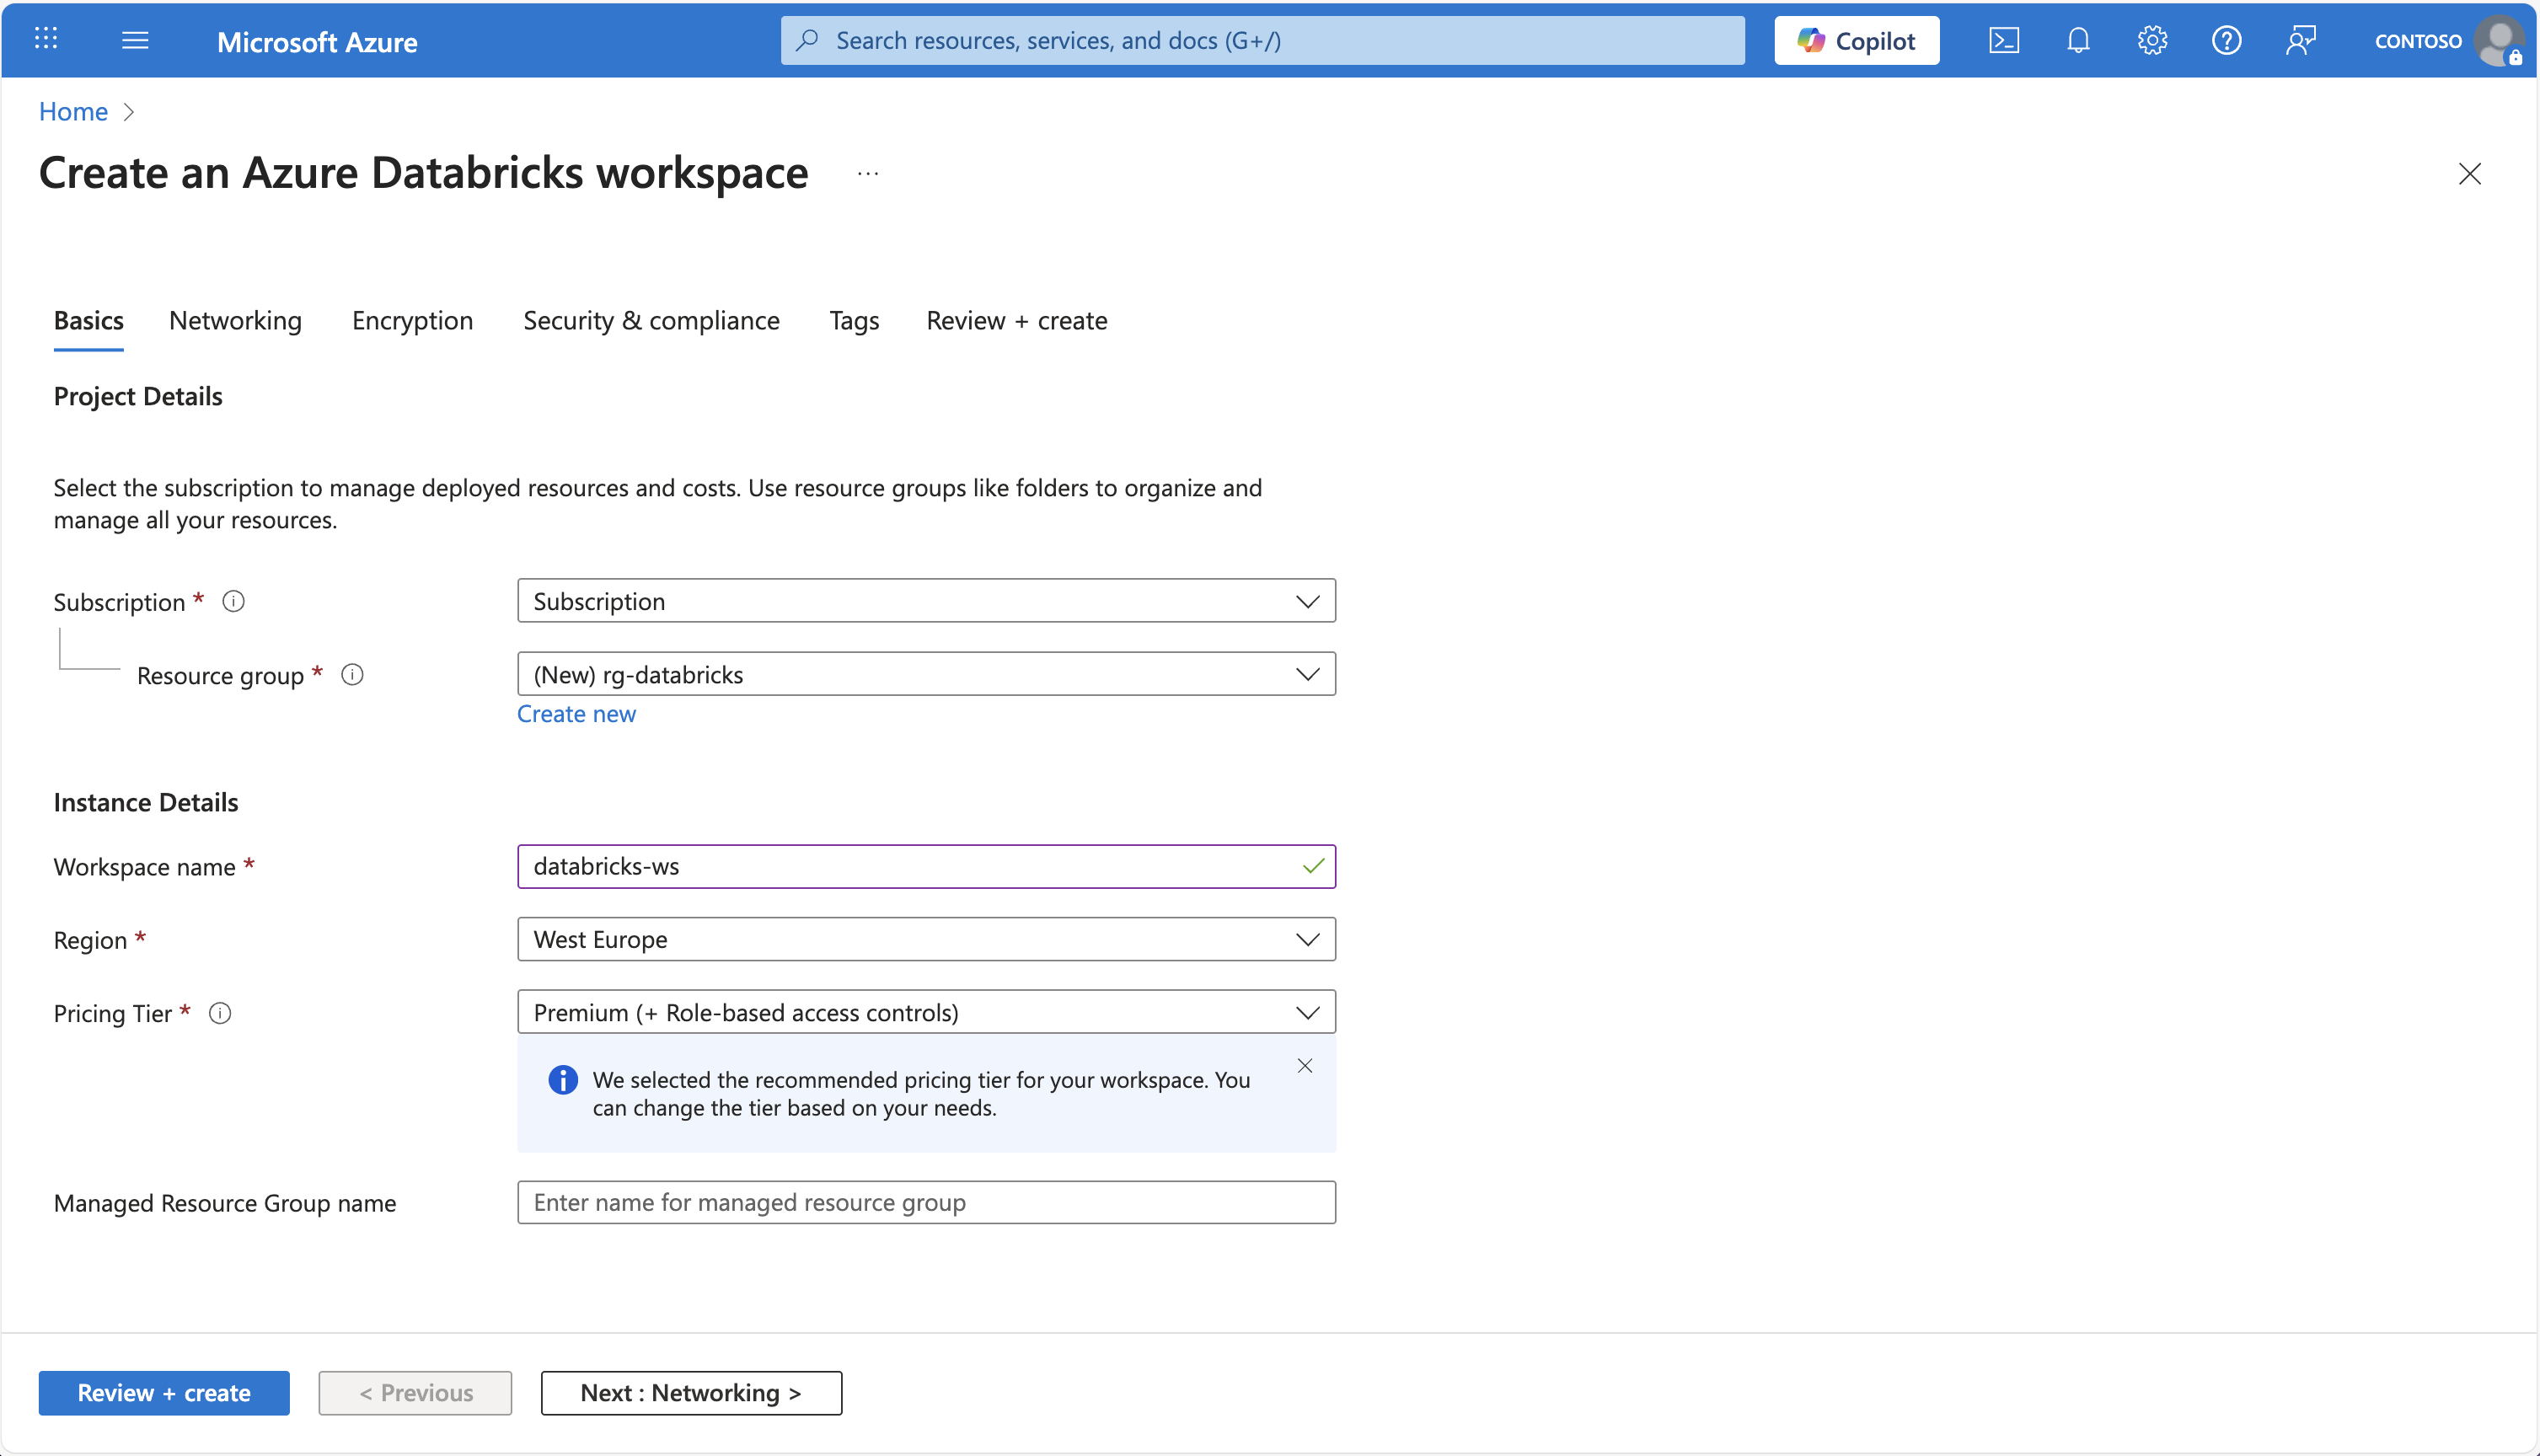Create new resource group via link
Image resolution: width=2540 pixels, height=1456 pixels.
576,713
